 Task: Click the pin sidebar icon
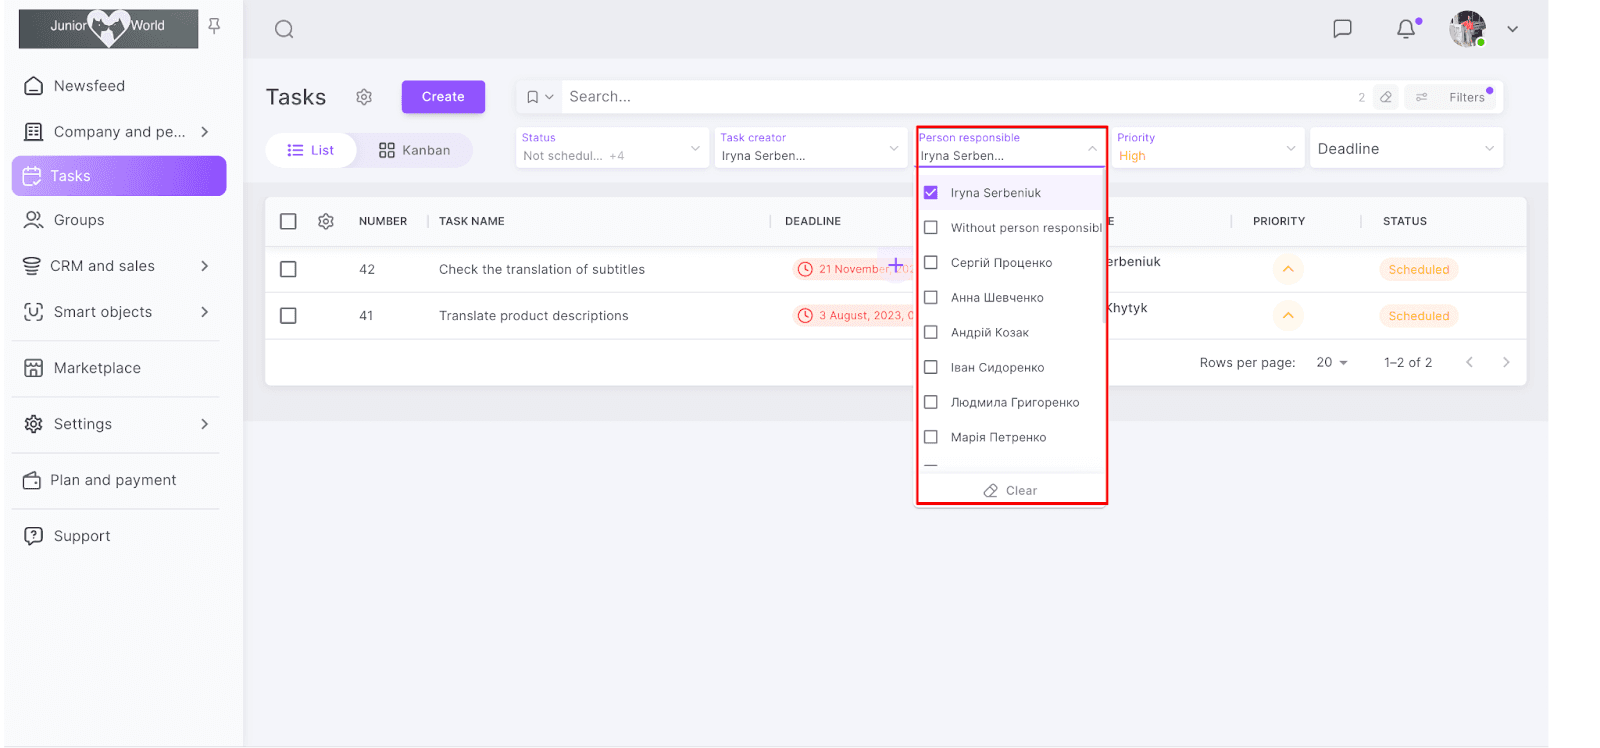coord(214,26)
